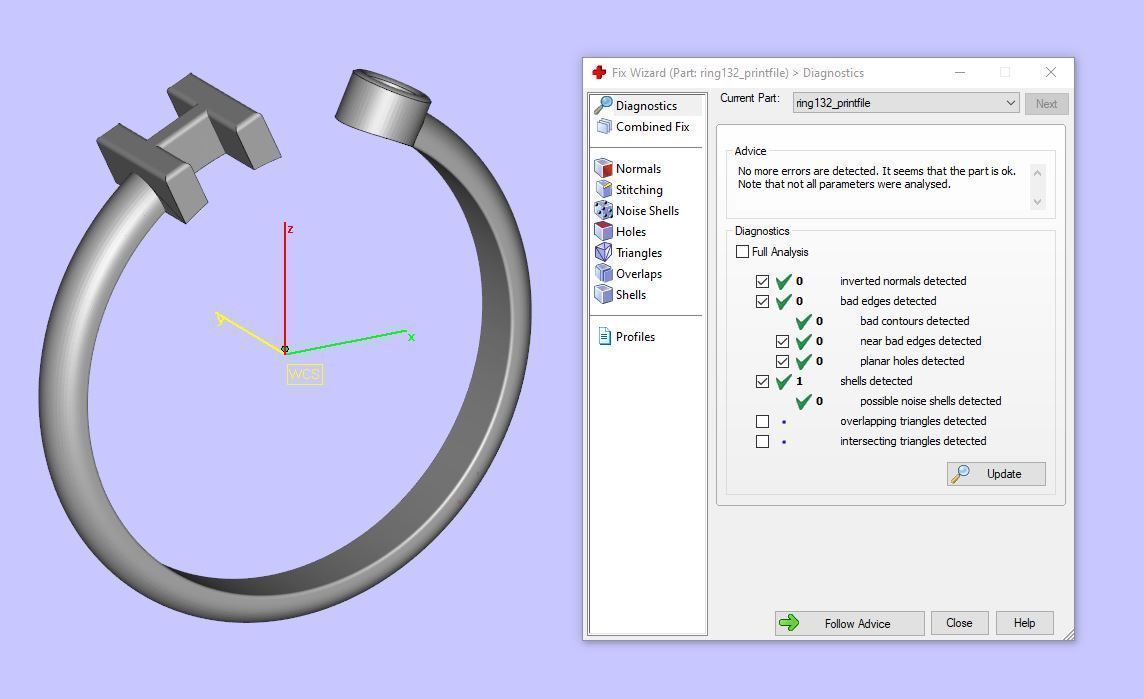Click the Diagnostics magnifier icon in sidebar
The width and height of the screenshot is (1144, 699).
(x=603, y=105)
